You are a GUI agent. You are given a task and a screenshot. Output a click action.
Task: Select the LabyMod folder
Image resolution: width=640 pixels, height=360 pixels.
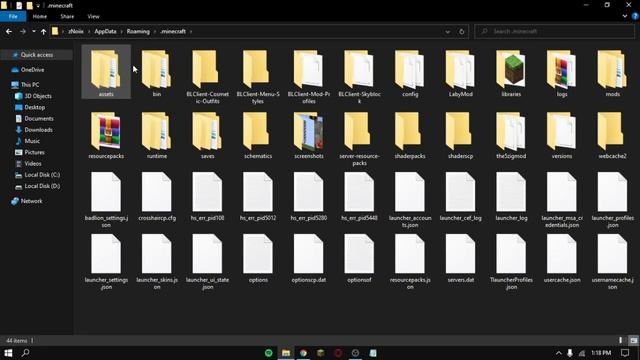point(460,73)
